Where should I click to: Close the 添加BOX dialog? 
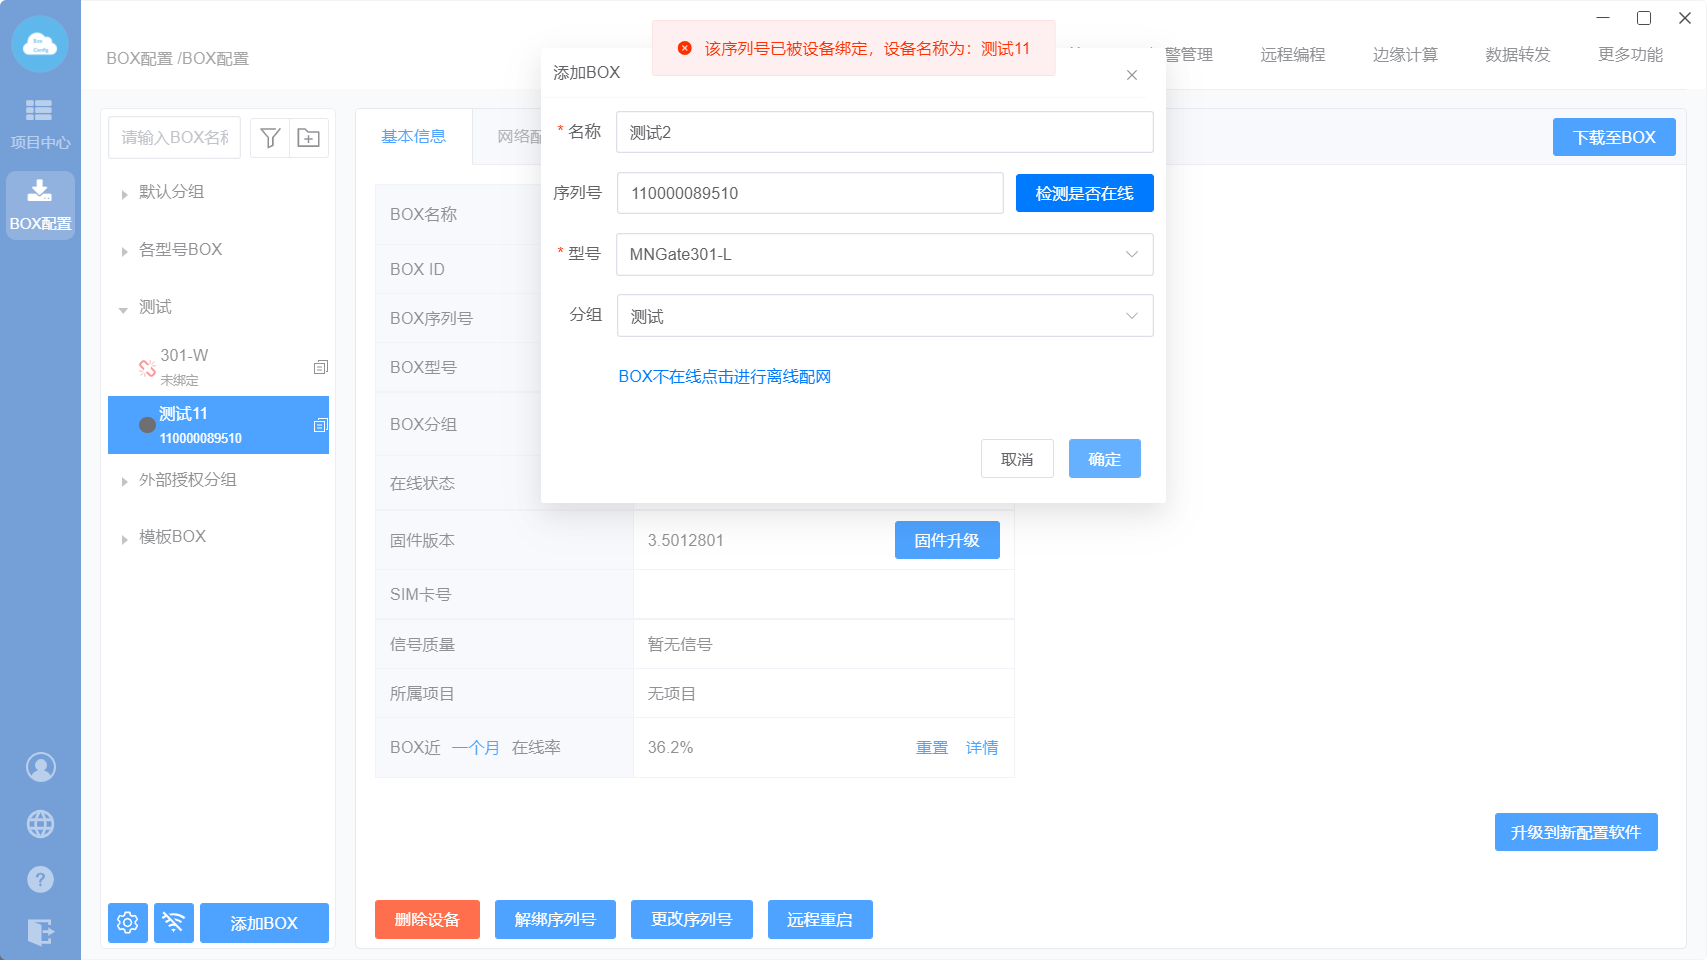(1131, 75)
